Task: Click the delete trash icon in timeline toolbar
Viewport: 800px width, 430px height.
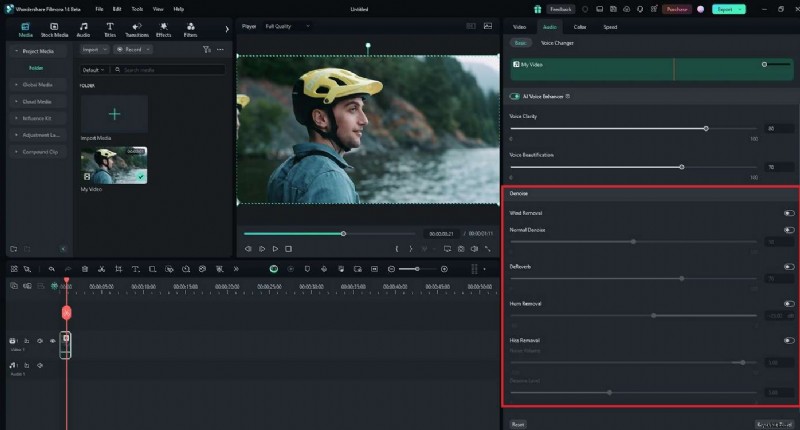Action: click(x=85, y=269)
